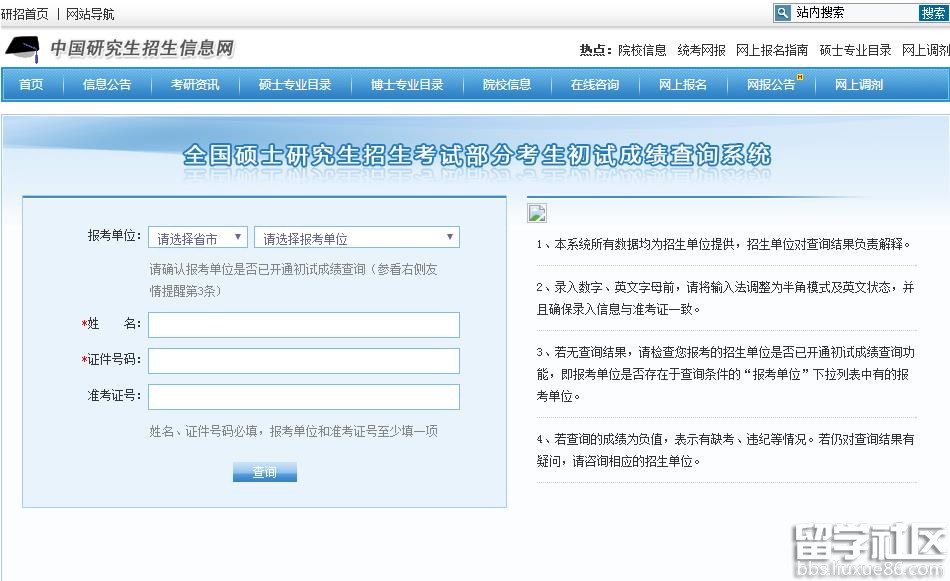Switch to the 信息公告 tab
Image resolution: width=950 pixels, height=581 pixels.
click(106, 85)
